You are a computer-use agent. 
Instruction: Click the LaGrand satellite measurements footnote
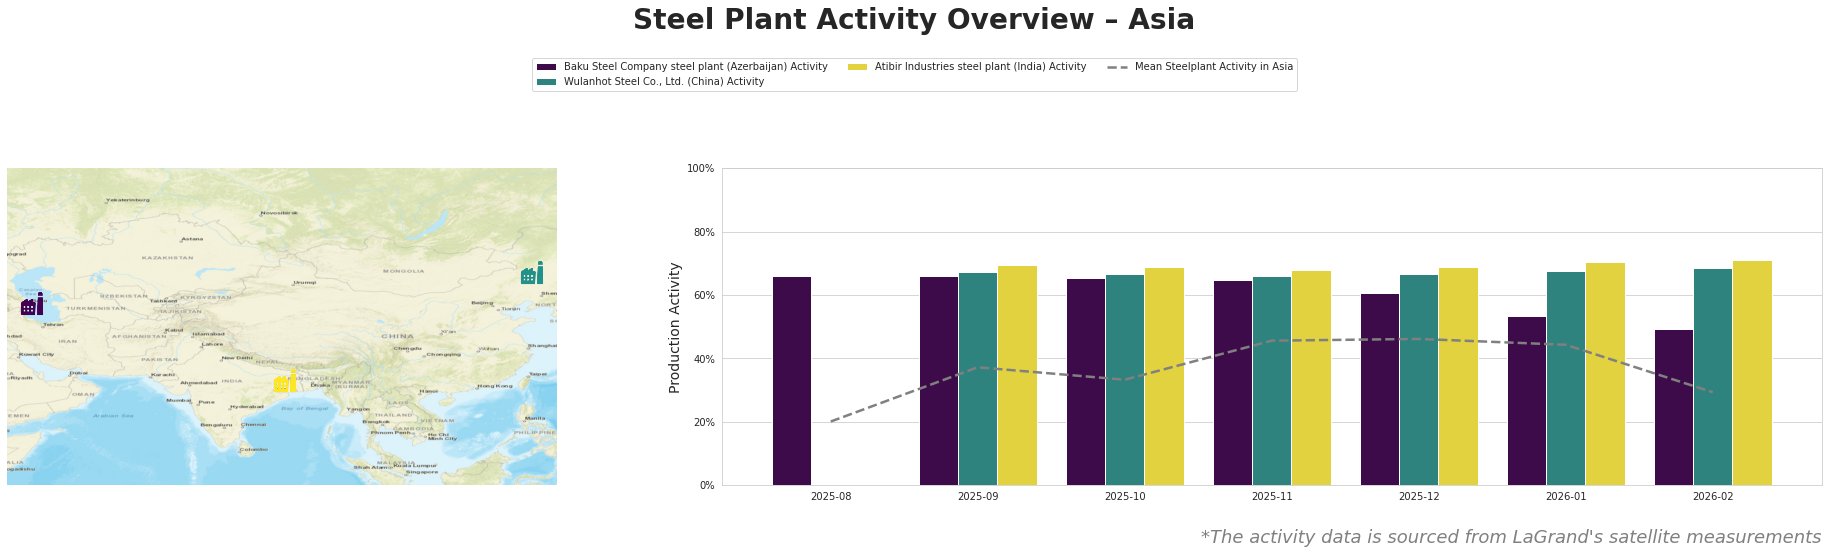(1510, 537)
